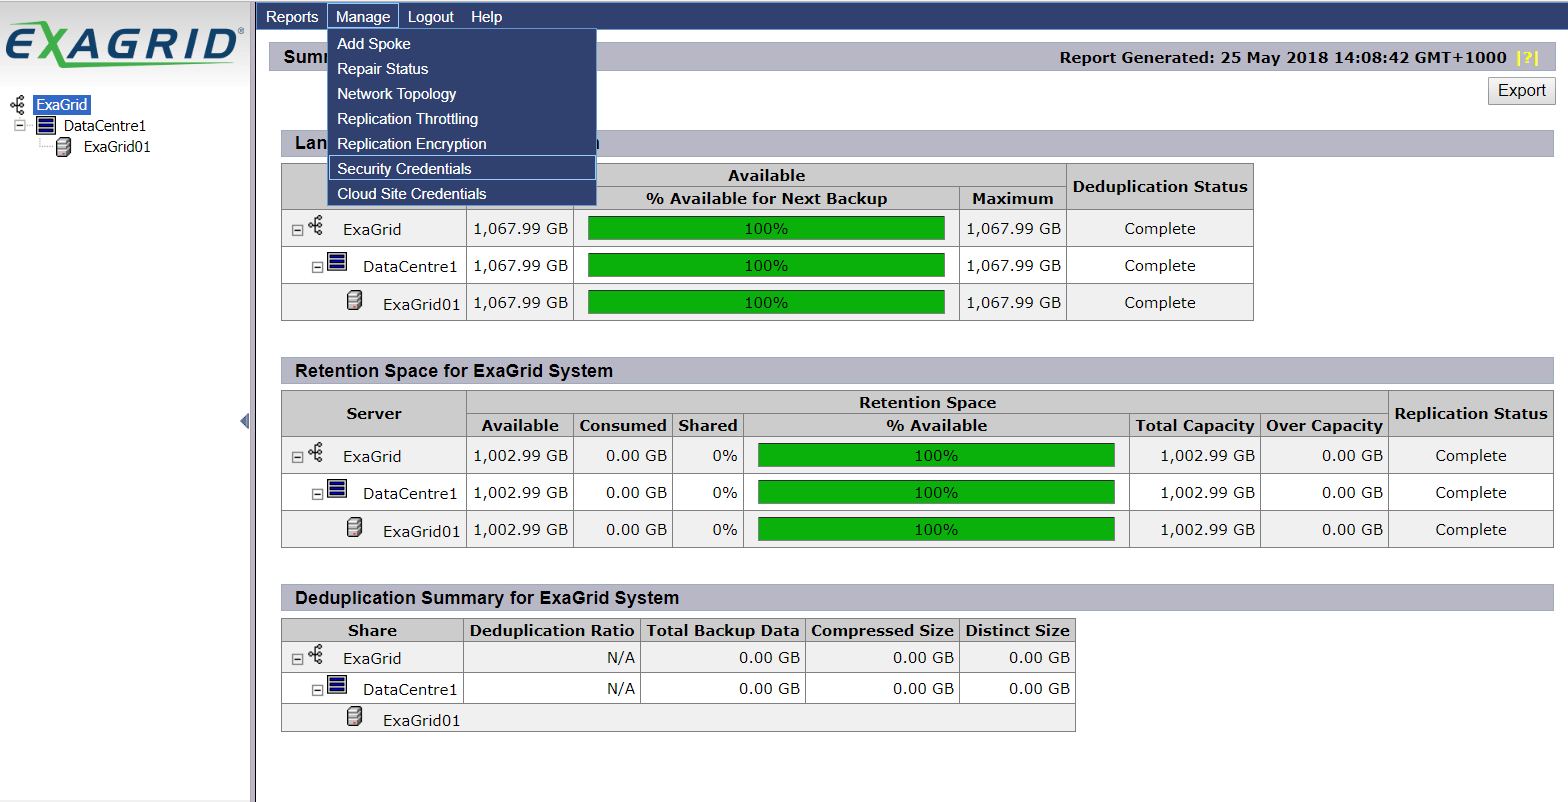
Task: Click ExaGrid01 name in Landing Space table
Action: [x=421, y=304]
